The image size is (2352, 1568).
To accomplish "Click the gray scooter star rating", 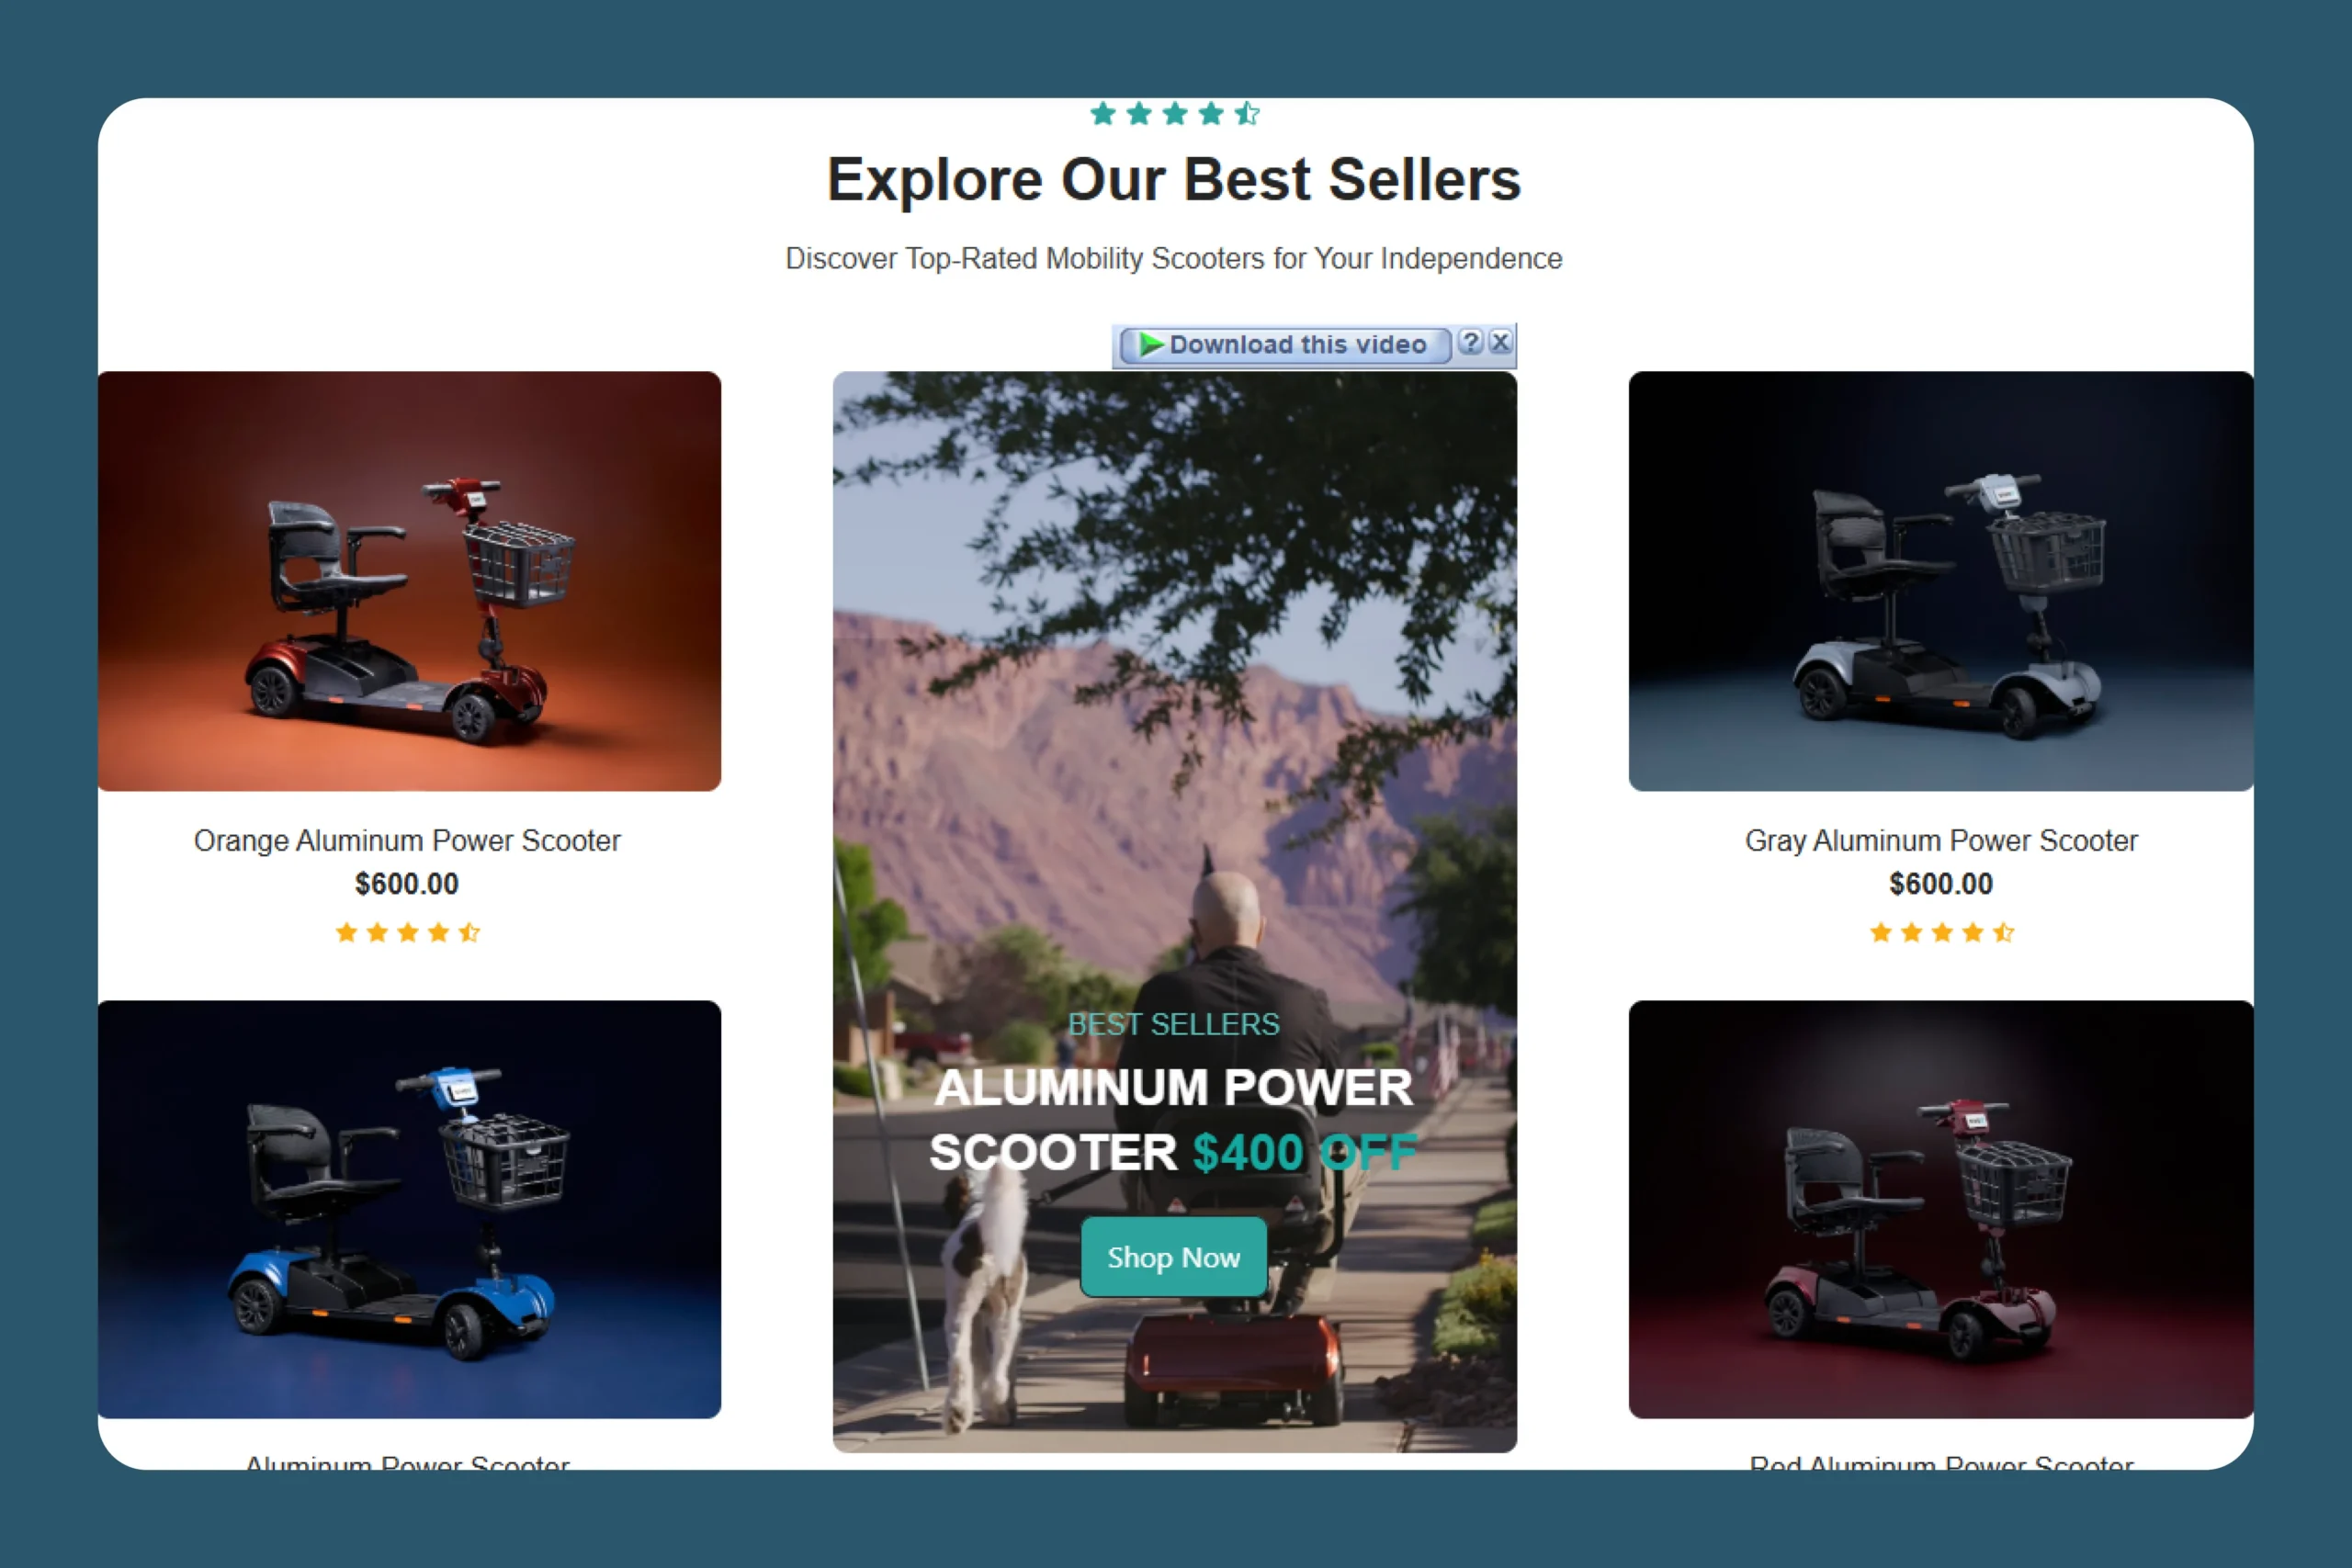I will [1942, 933].
